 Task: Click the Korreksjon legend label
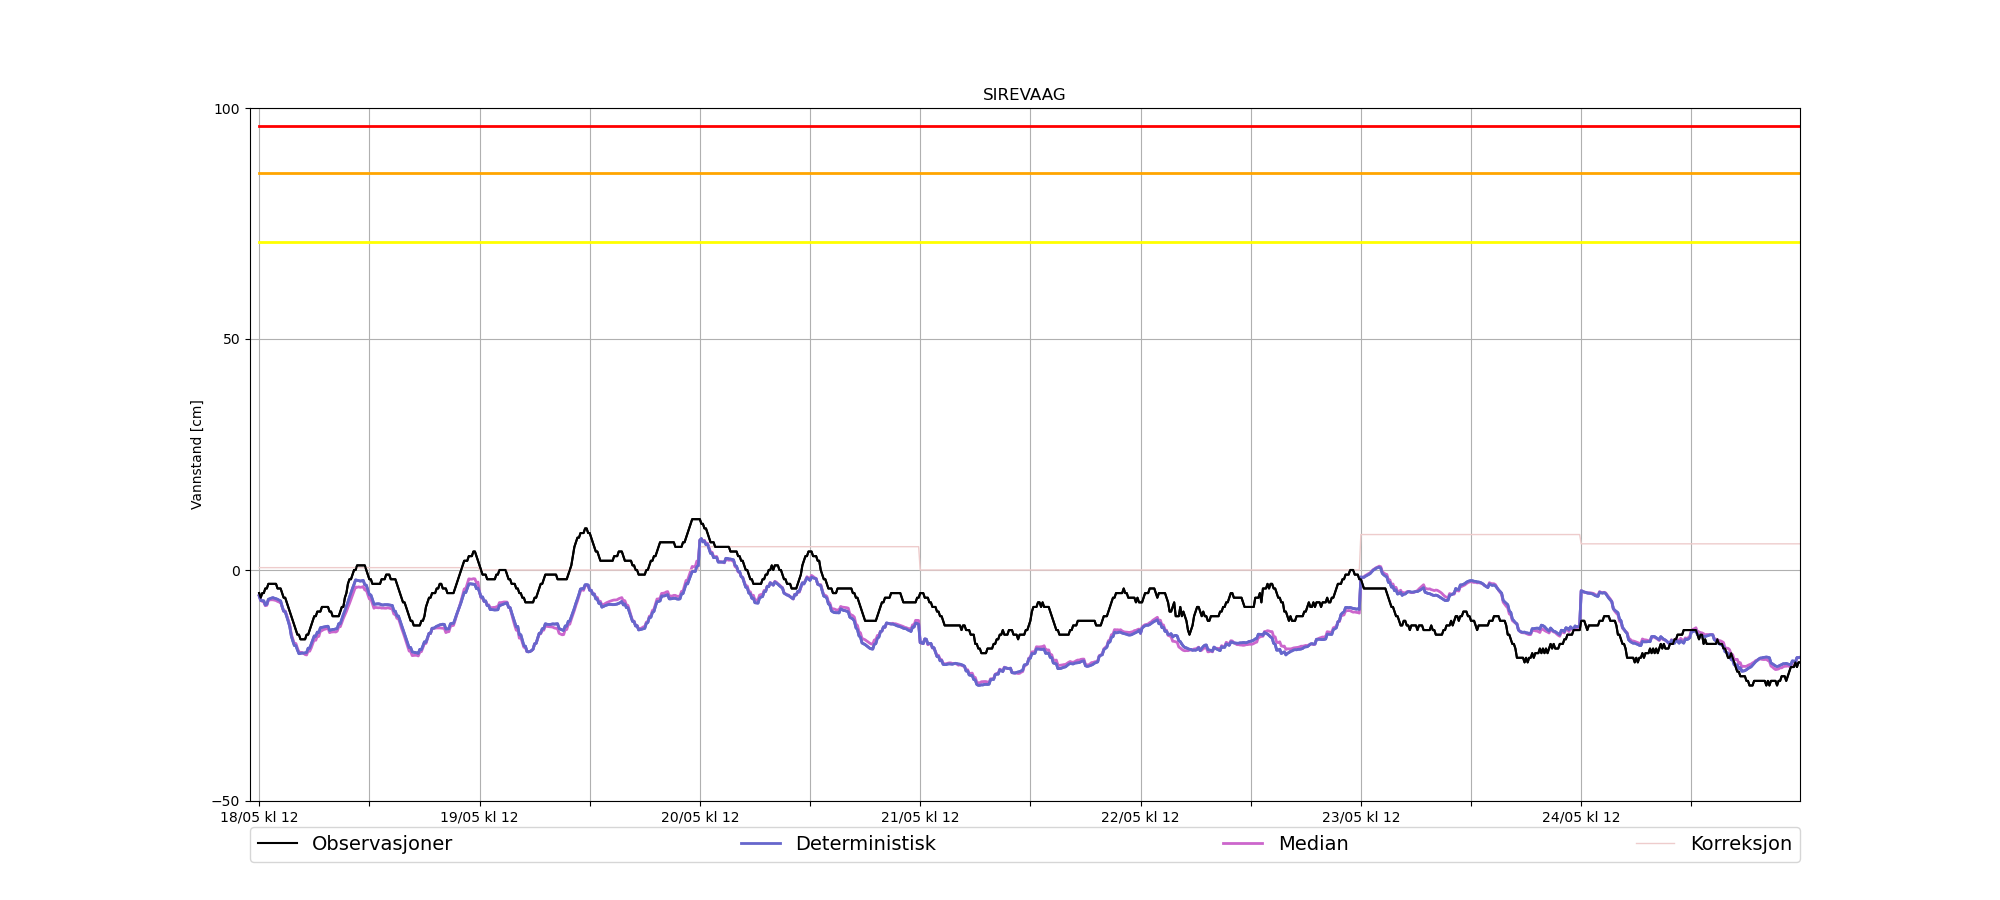[x=1741, y=844]
